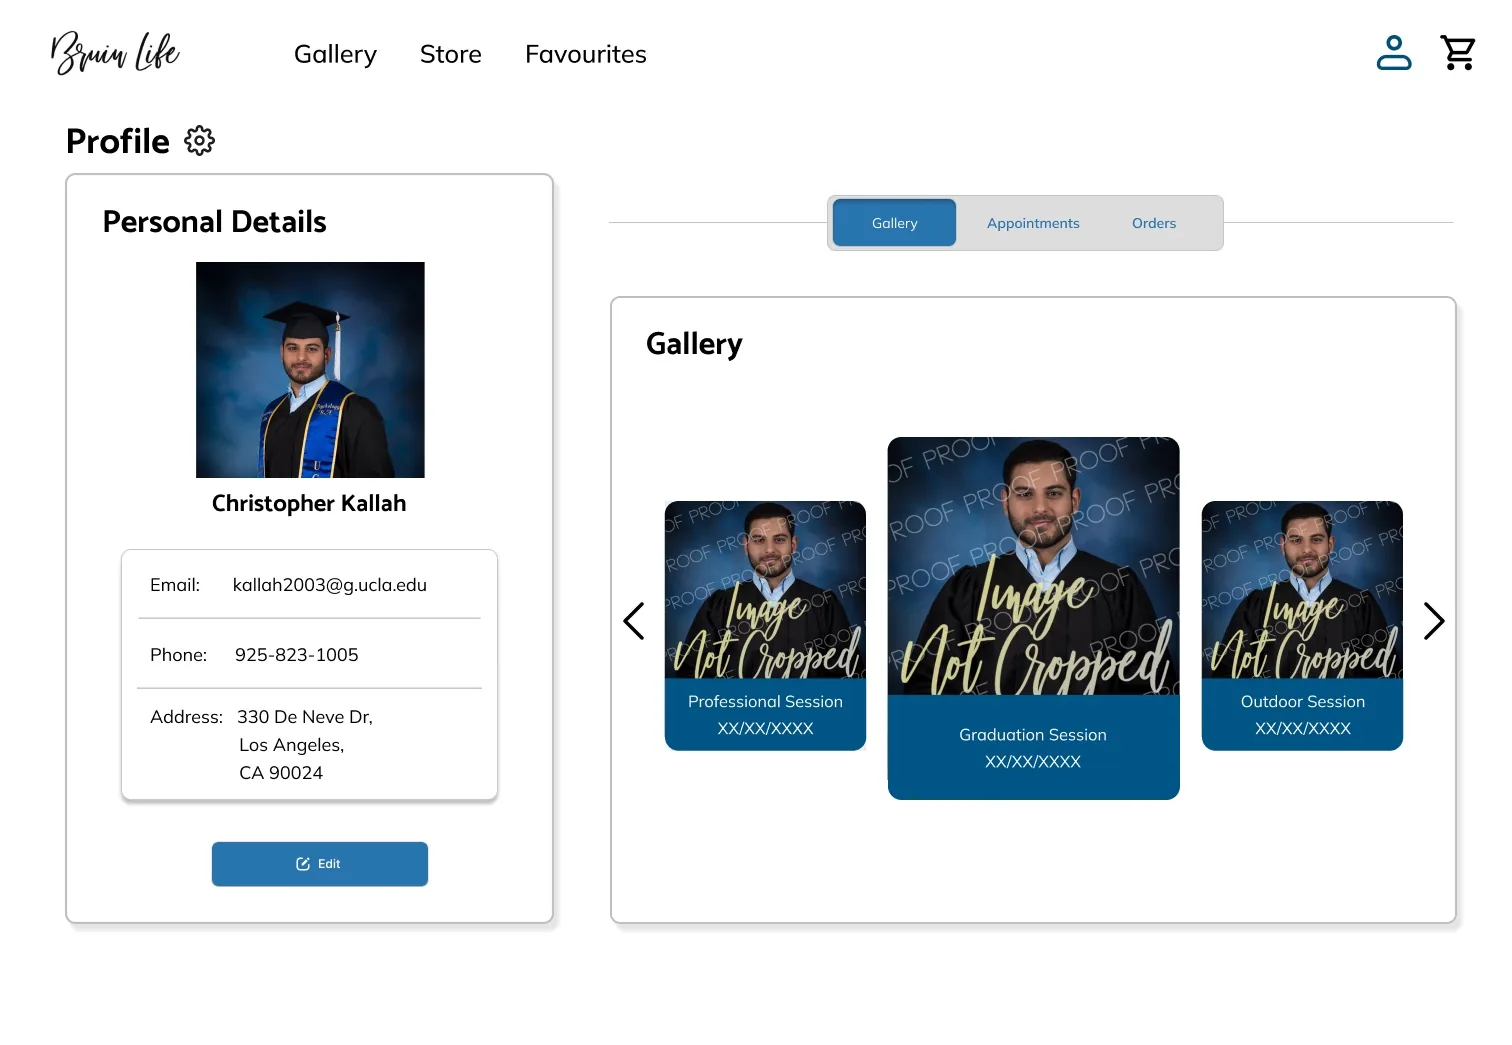Switch to the Orders tab
The image size is (1512, 1045).
click(1154, 223)
